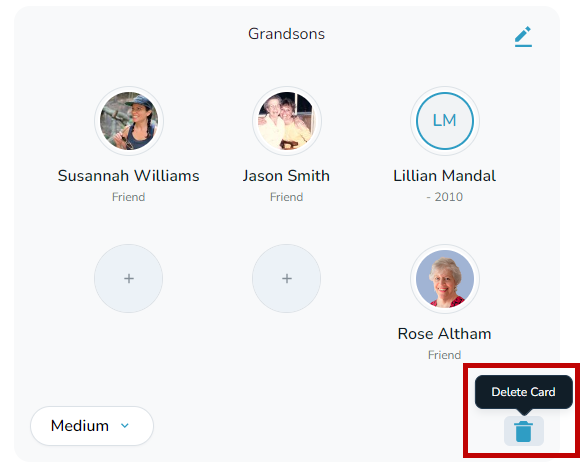Open Jason Smith's profile photo
This screenshot has width=580, height=474.
point(287,121)
